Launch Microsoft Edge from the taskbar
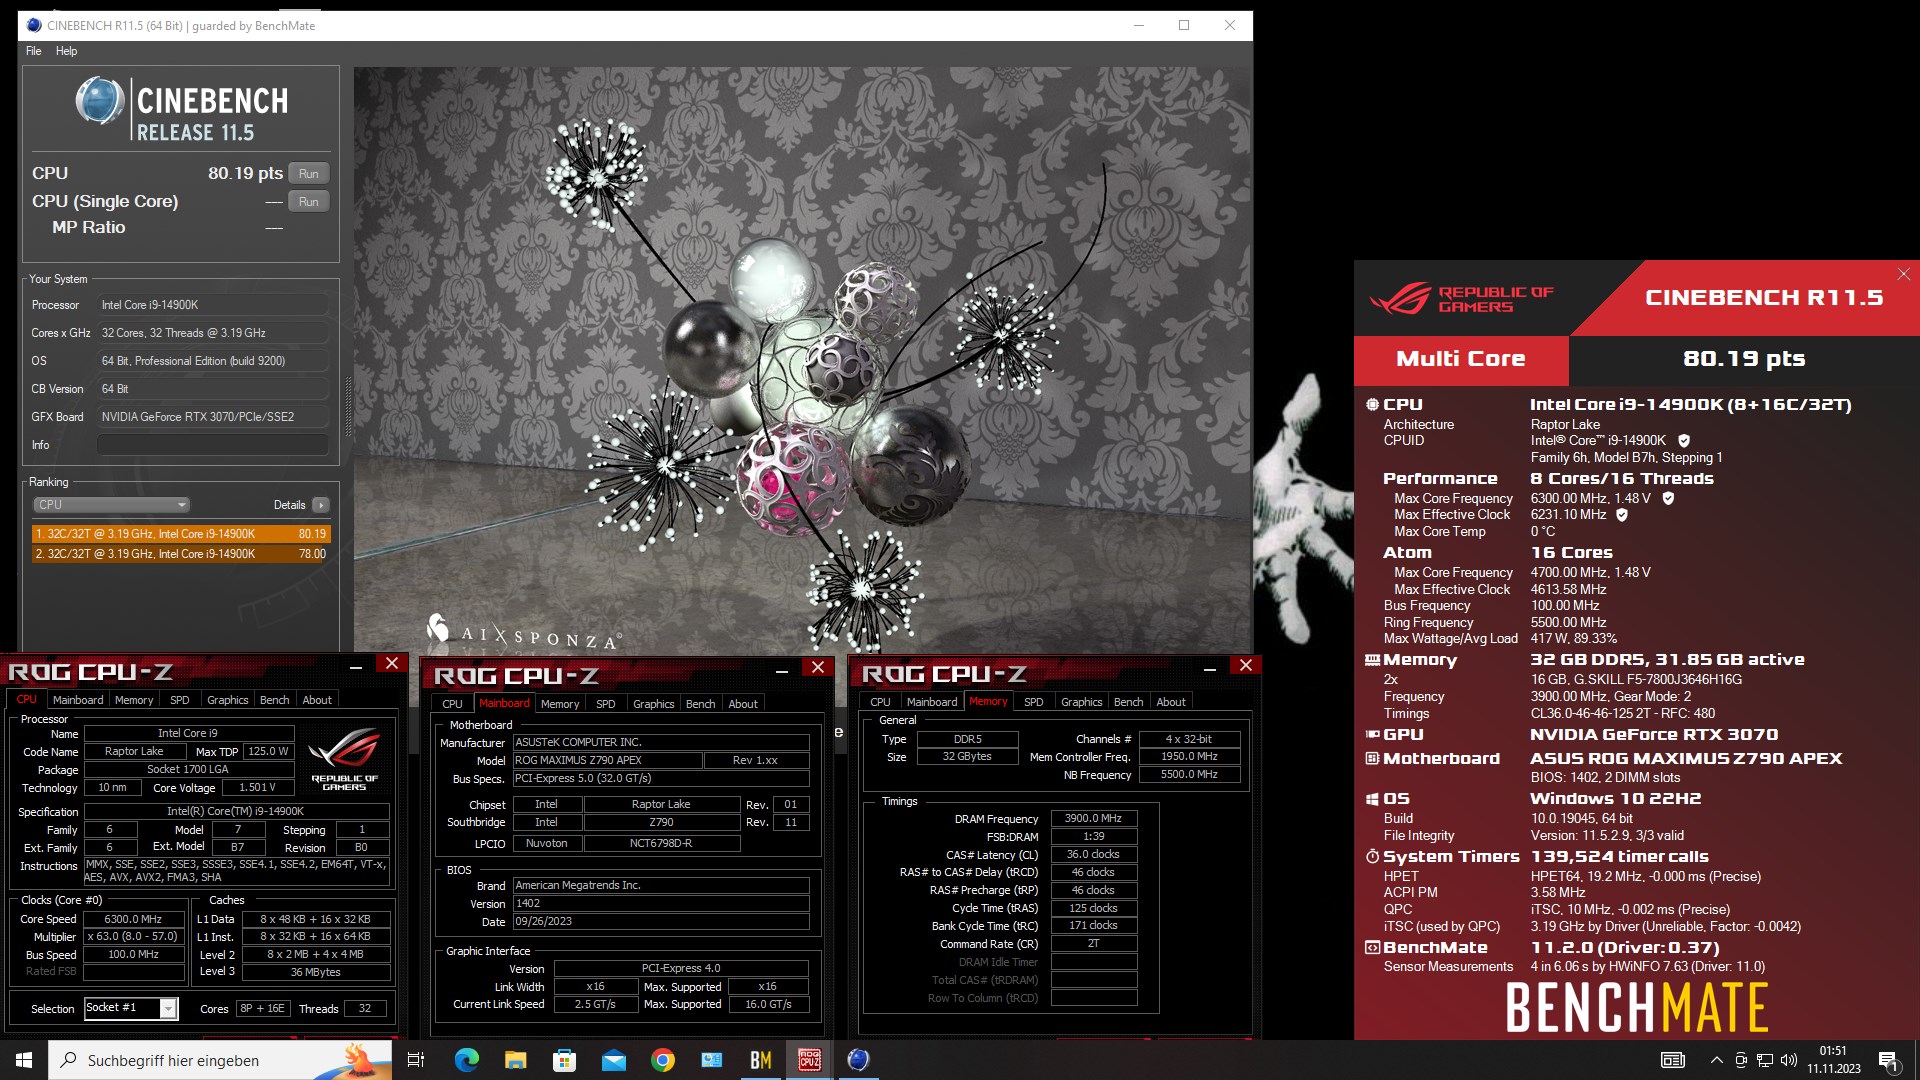This screenshot has width=1920, height=1080. click(466, 1060)
